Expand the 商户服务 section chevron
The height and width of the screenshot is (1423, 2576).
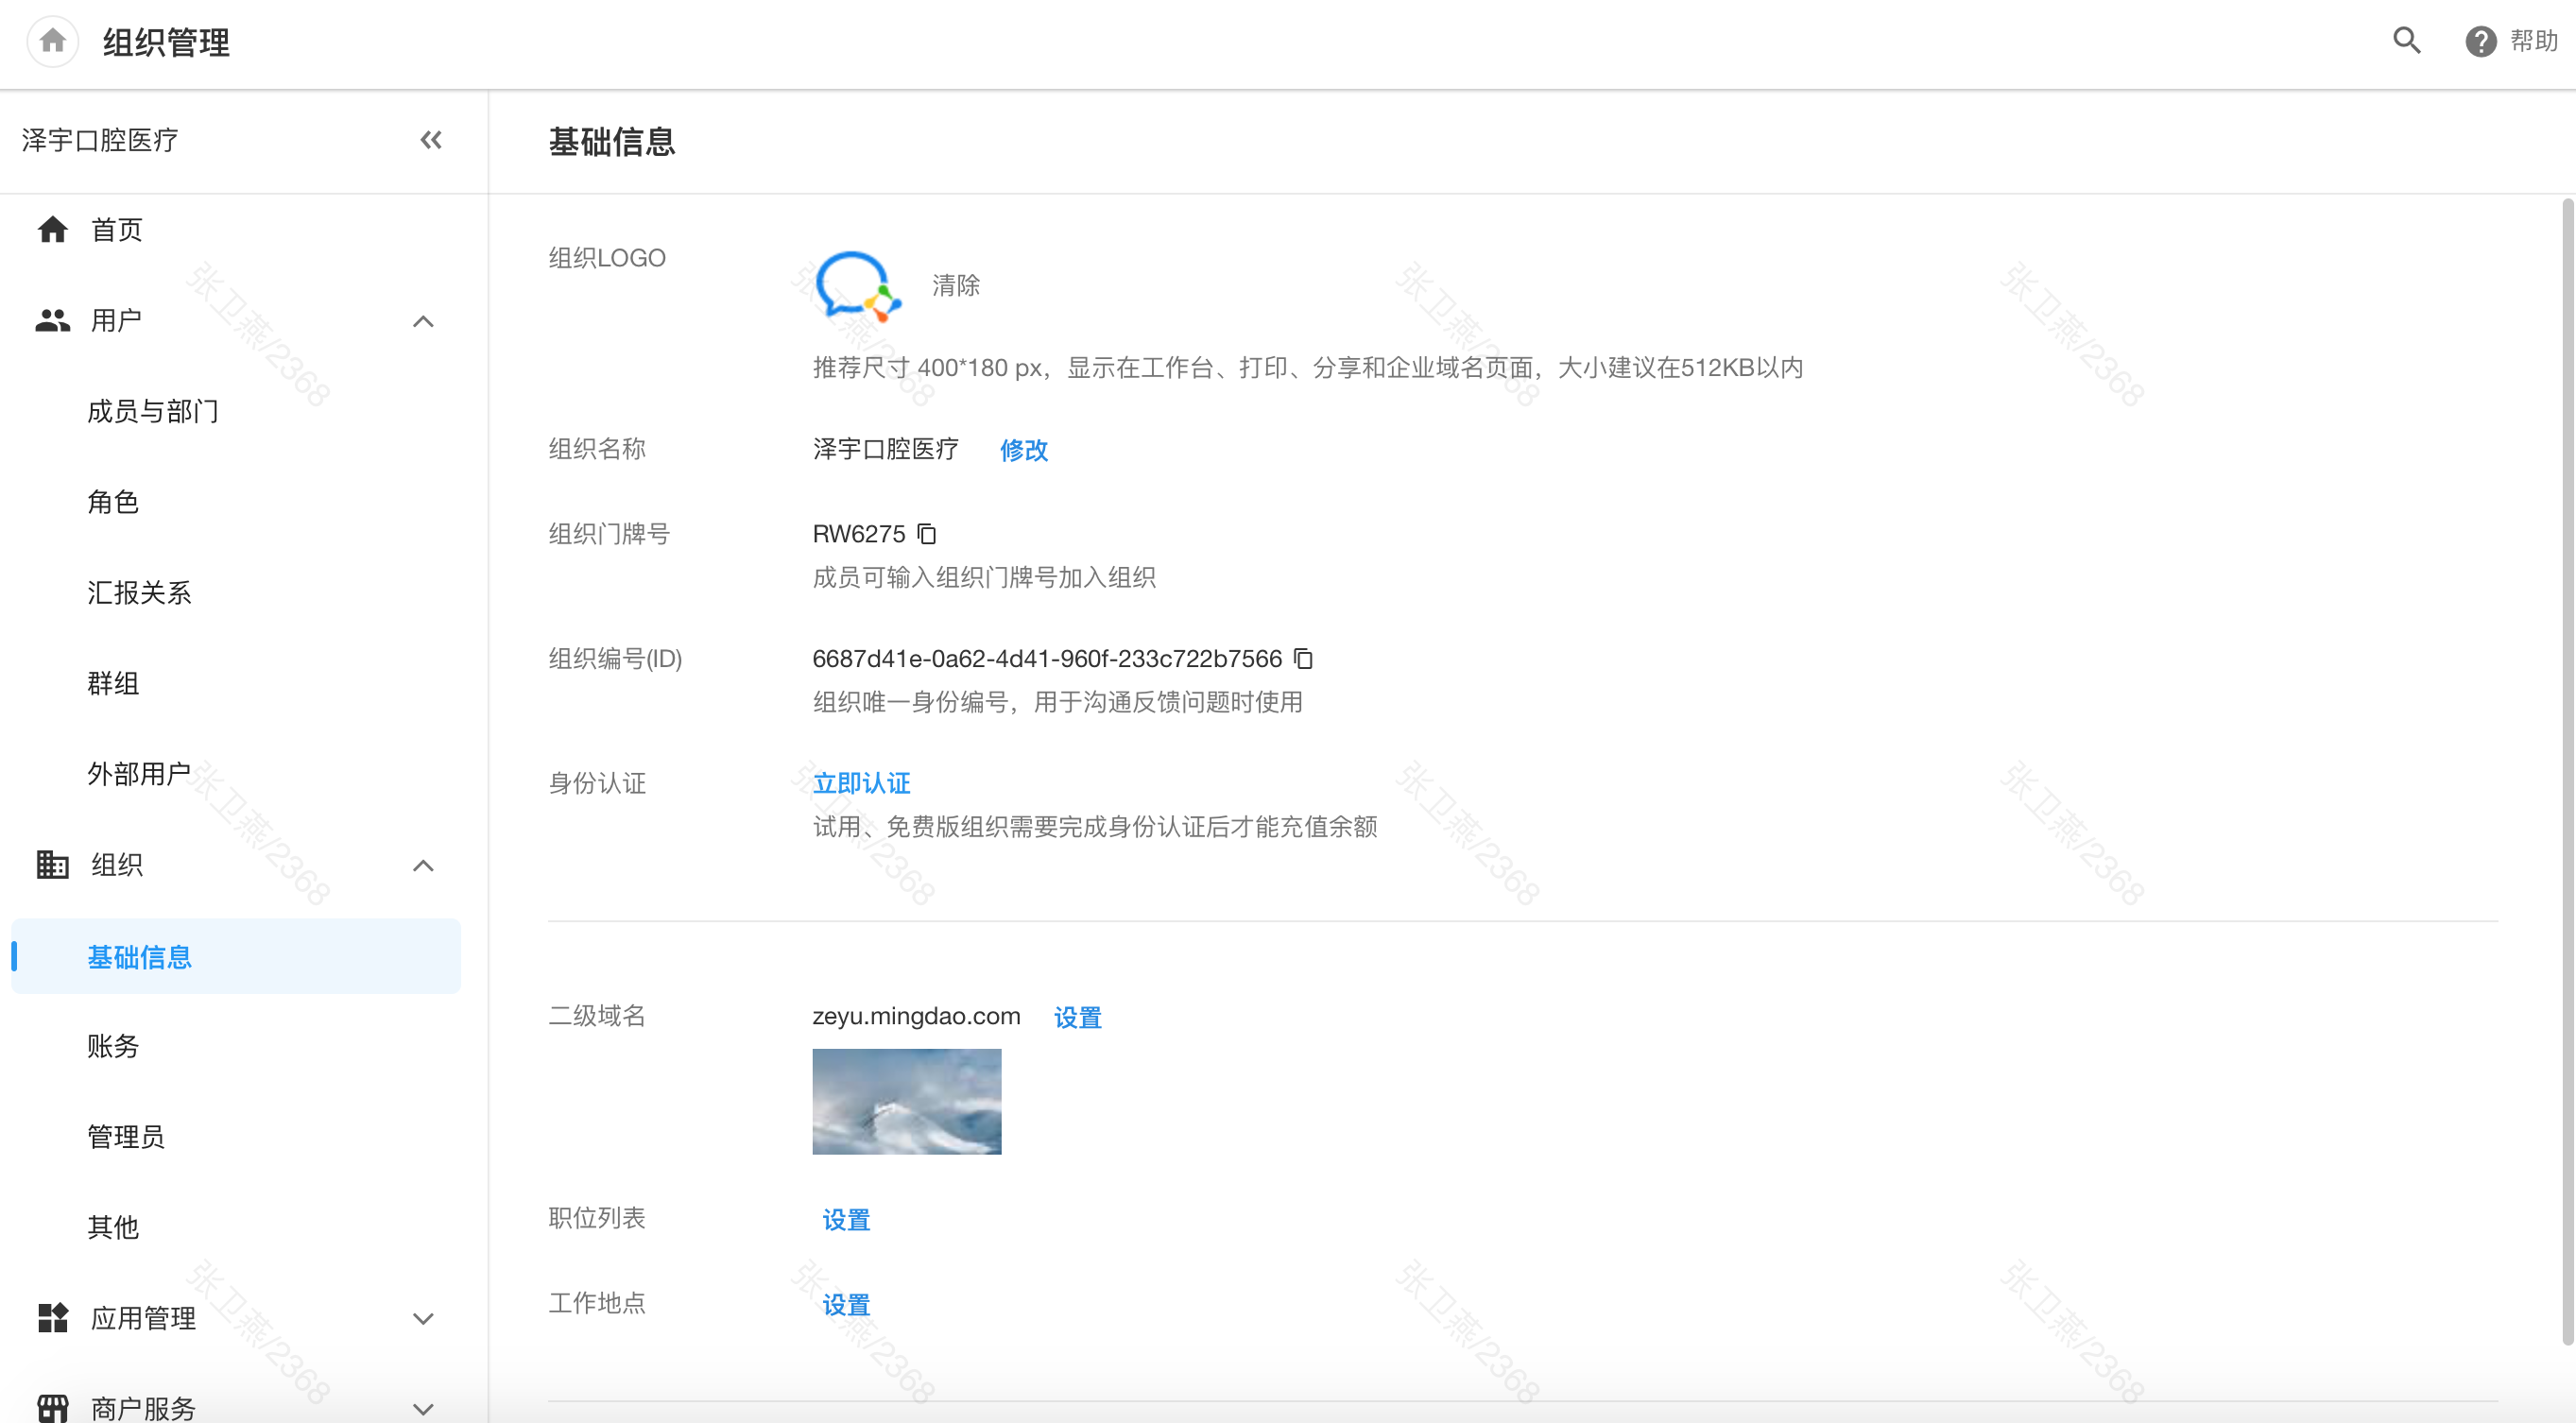coord(423,1409)
